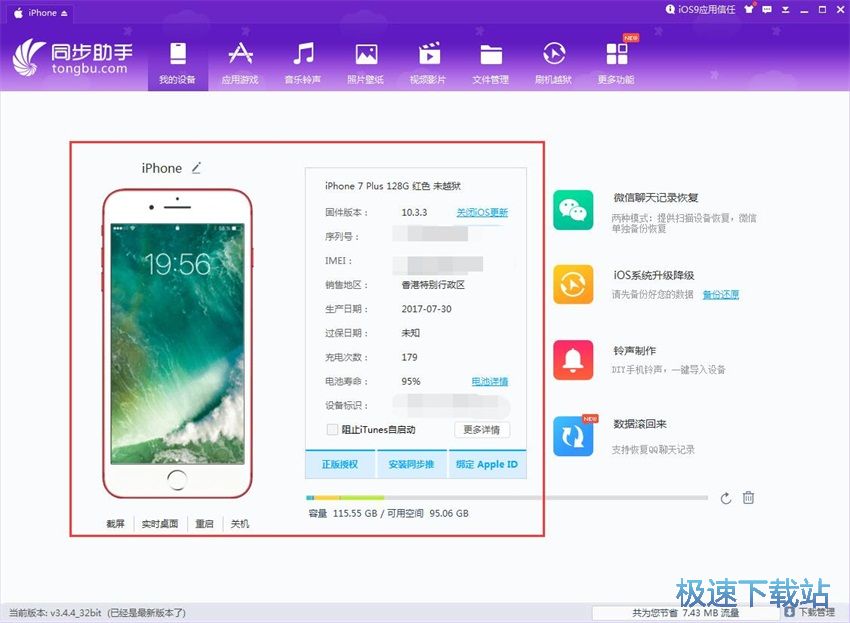
Task: Click the 关机 power off button
Action: coord(240,524)
